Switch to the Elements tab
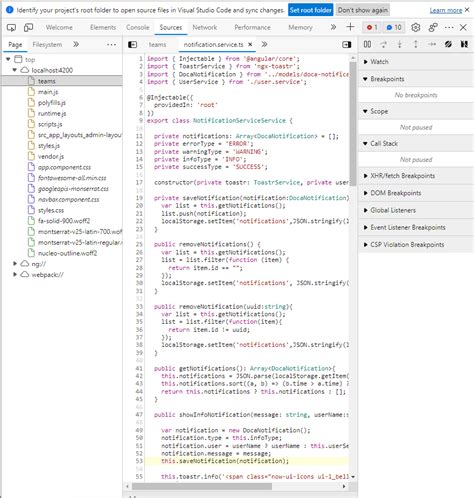 (103, 27)
